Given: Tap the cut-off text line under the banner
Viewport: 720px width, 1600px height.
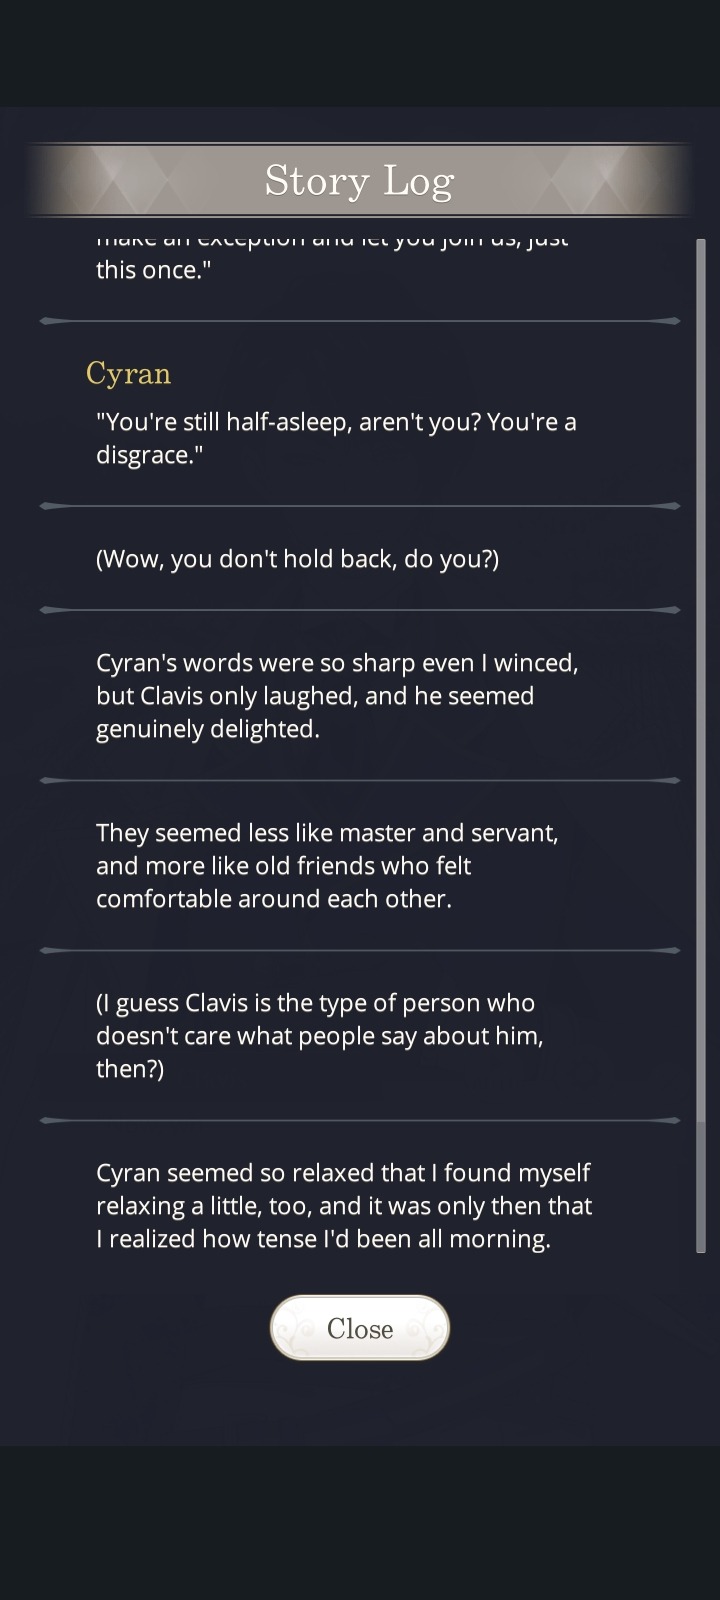Looking at the screenshot, I should [332, 240].
